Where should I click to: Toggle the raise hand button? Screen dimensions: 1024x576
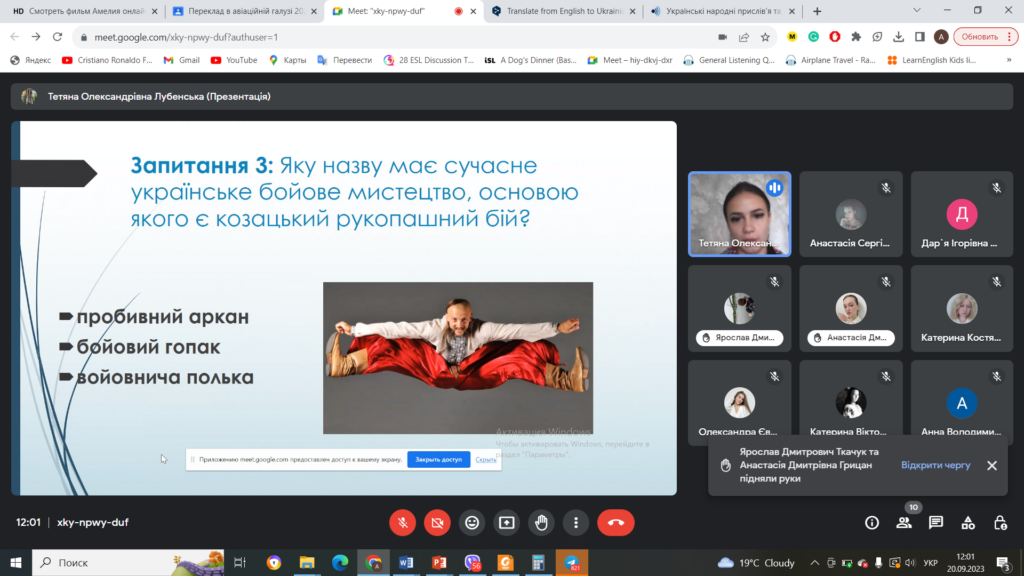pos(541,522)
